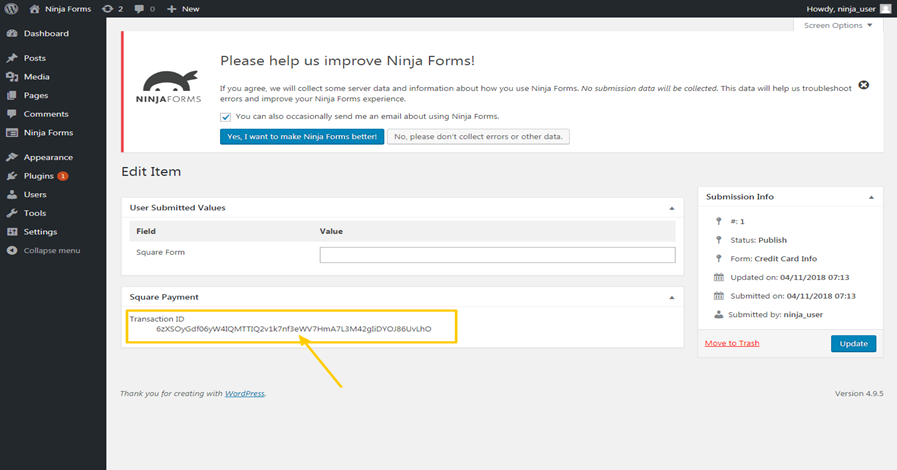Open the Screen Options dropdown
The image size is (897, 470).
click(838, 25)
